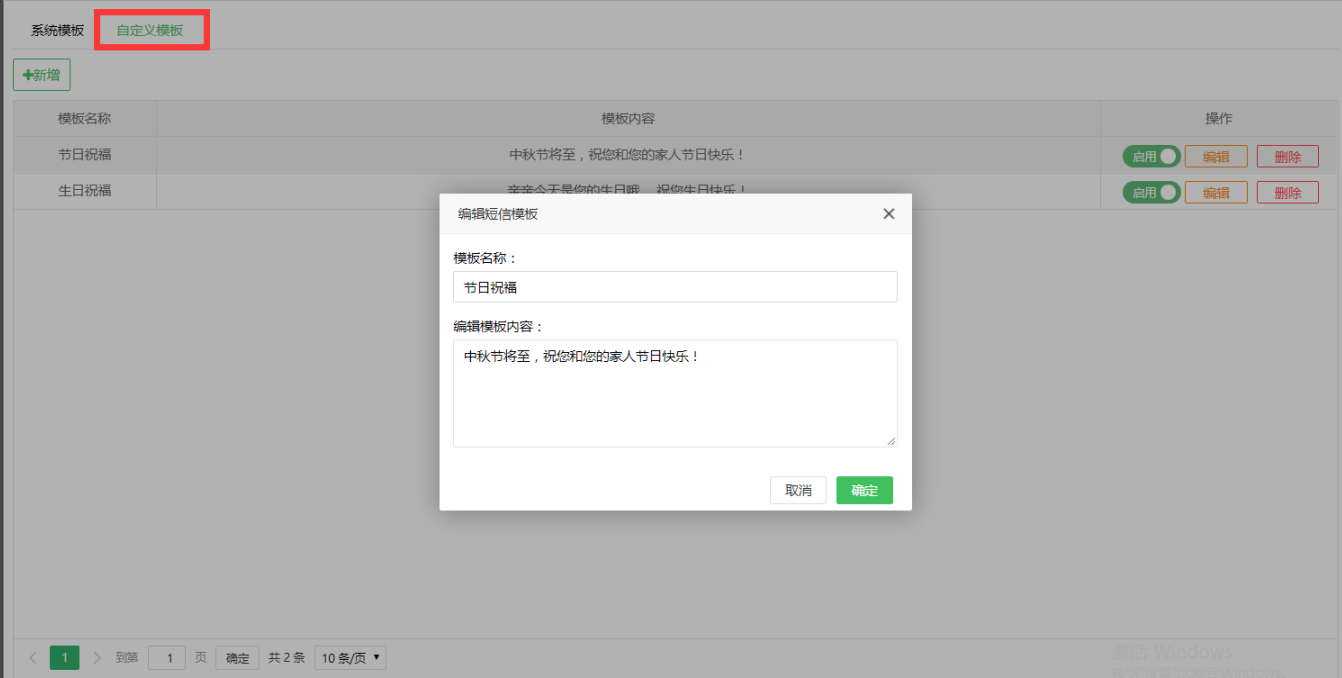Select page number 1 in the pagination bar
The width and height of the screenshot is (1342, 678).
coord(64,657)
